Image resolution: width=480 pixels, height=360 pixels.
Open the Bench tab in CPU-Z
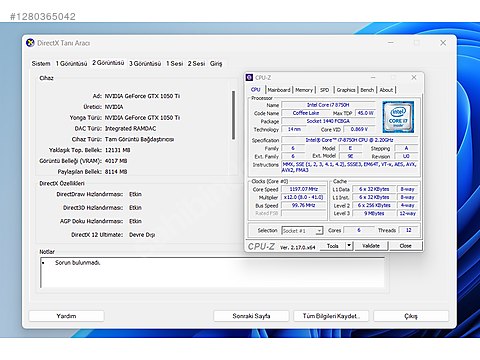[367, 90]
